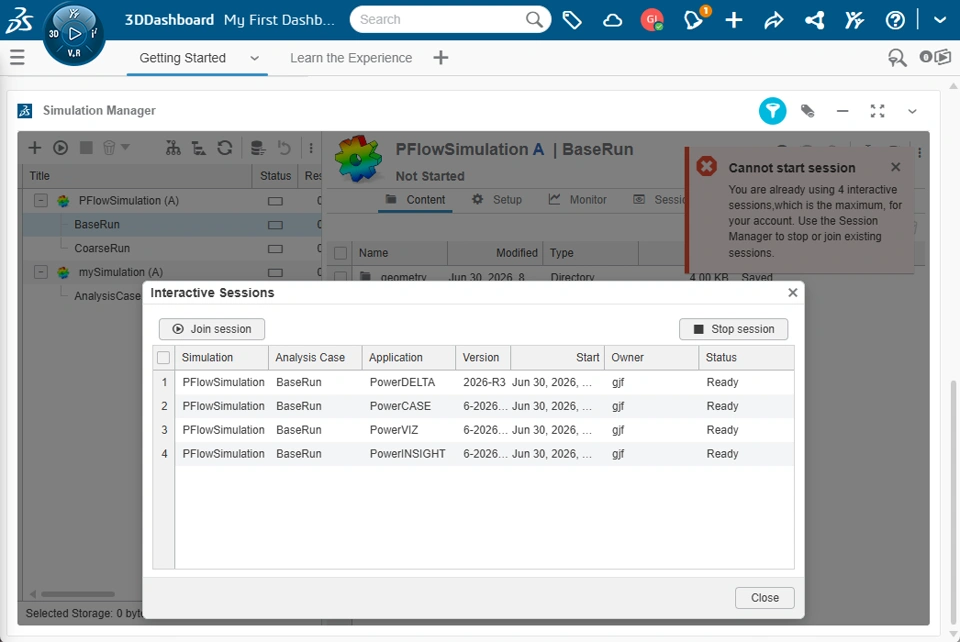This screenshot has width=960, height=642.
Task: Click the top bar plus add icon
Action: point(733,20)
